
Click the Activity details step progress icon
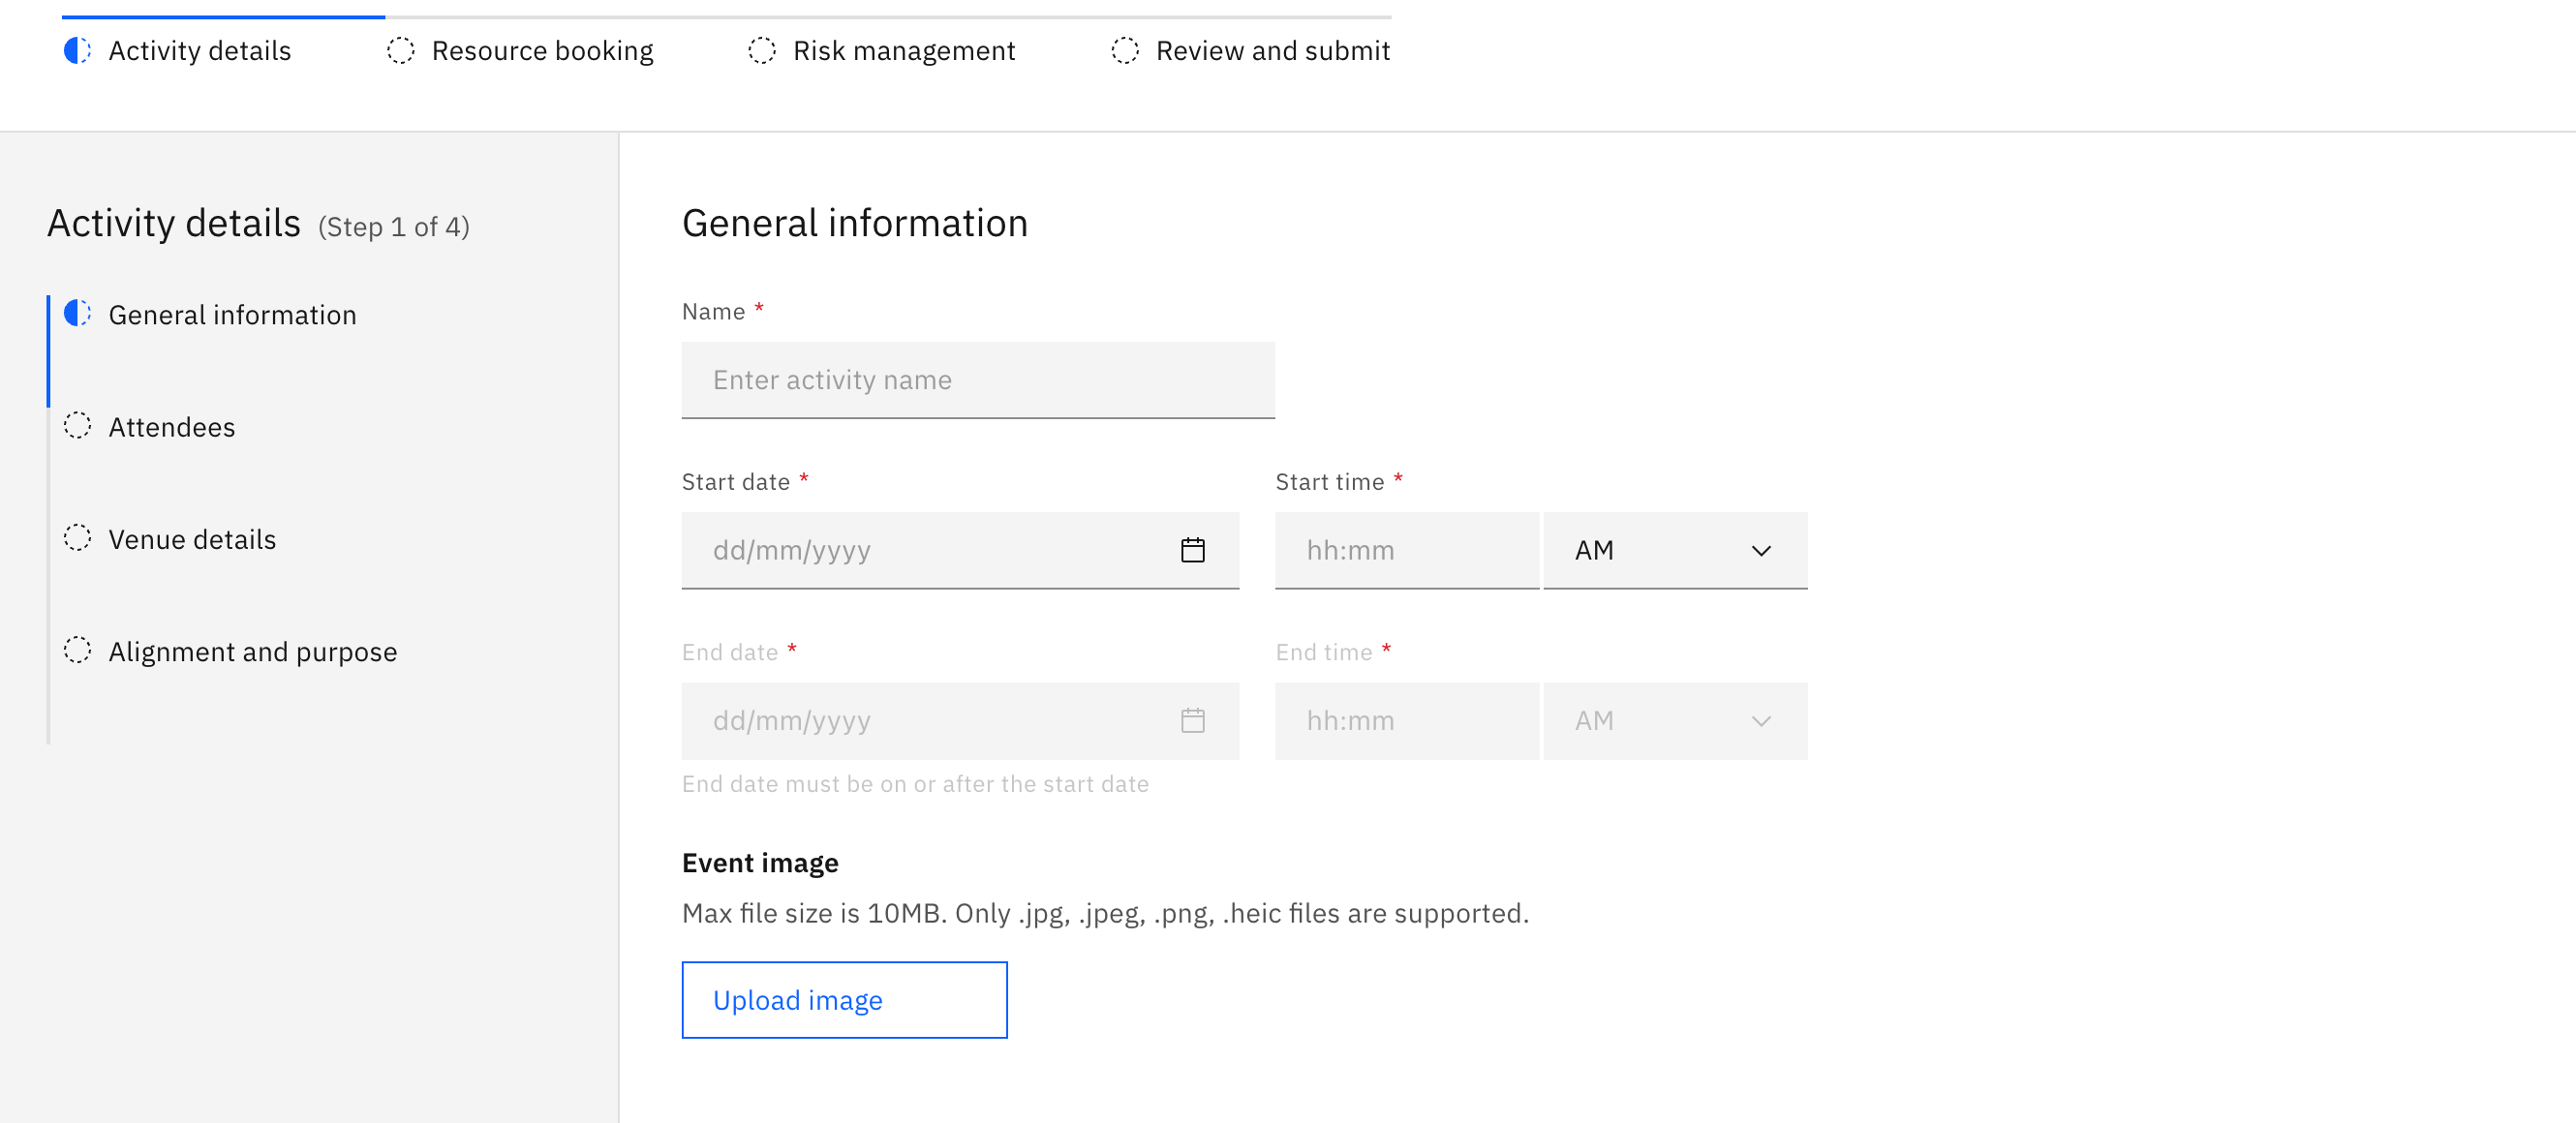pyautogui.click(x=77, y=50)
